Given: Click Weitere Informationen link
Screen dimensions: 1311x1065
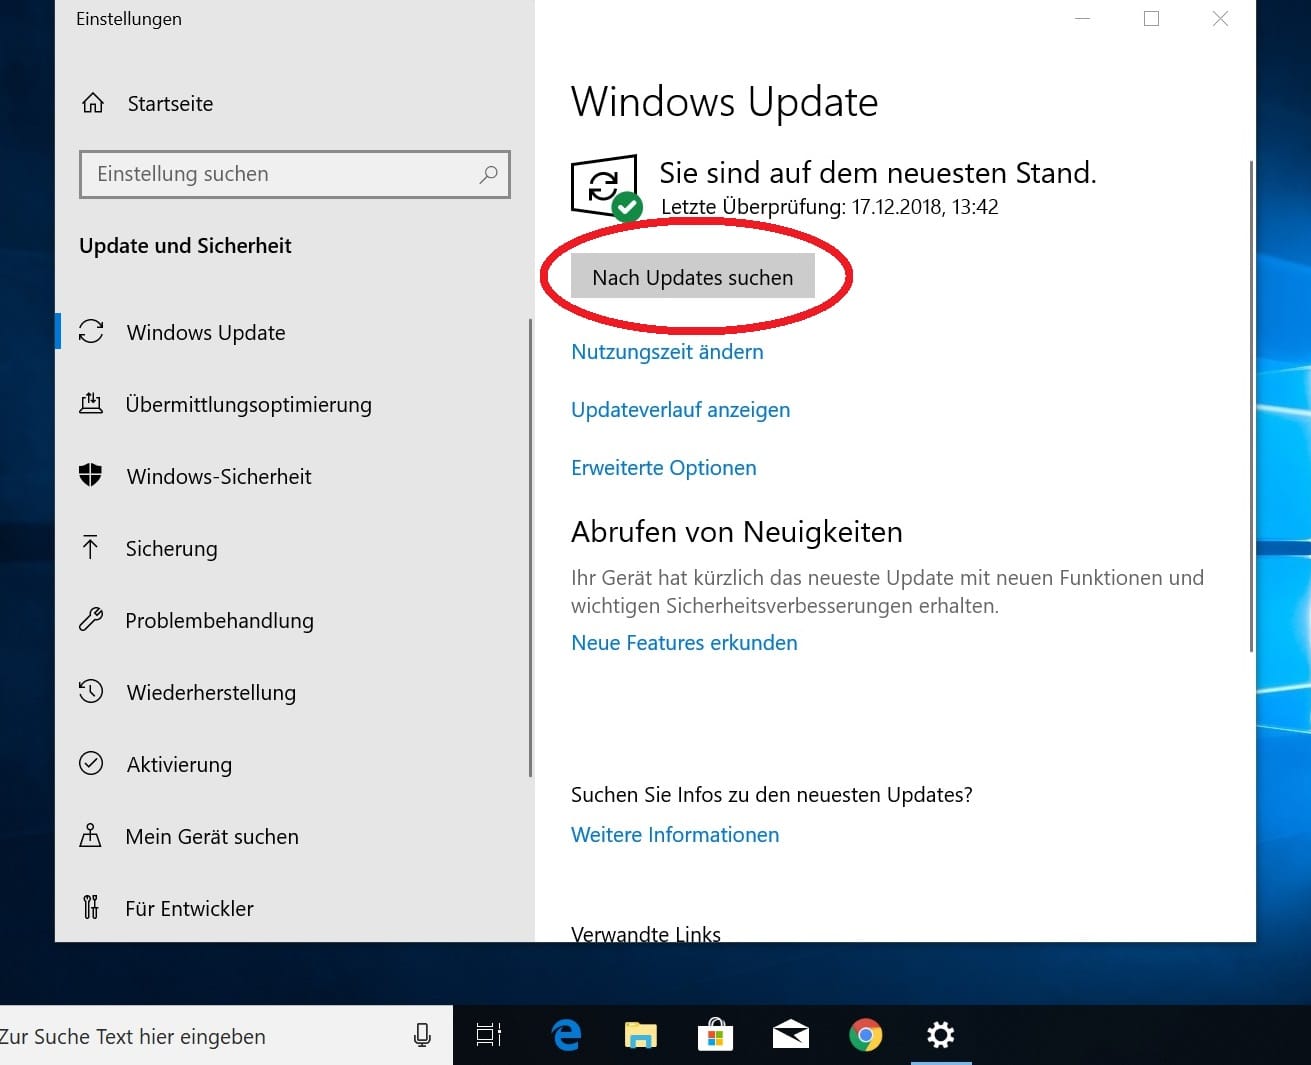Looking at the screenshot, I should coord(675,835).
